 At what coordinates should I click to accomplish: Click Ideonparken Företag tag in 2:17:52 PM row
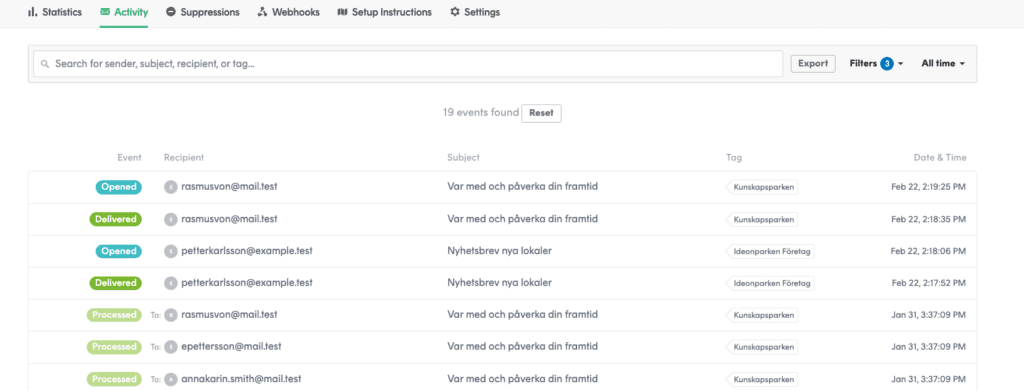[x=771, y=283]
